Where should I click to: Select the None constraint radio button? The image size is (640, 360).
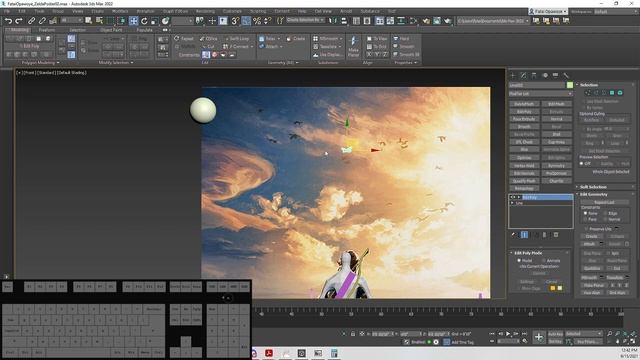pos(585,213)
